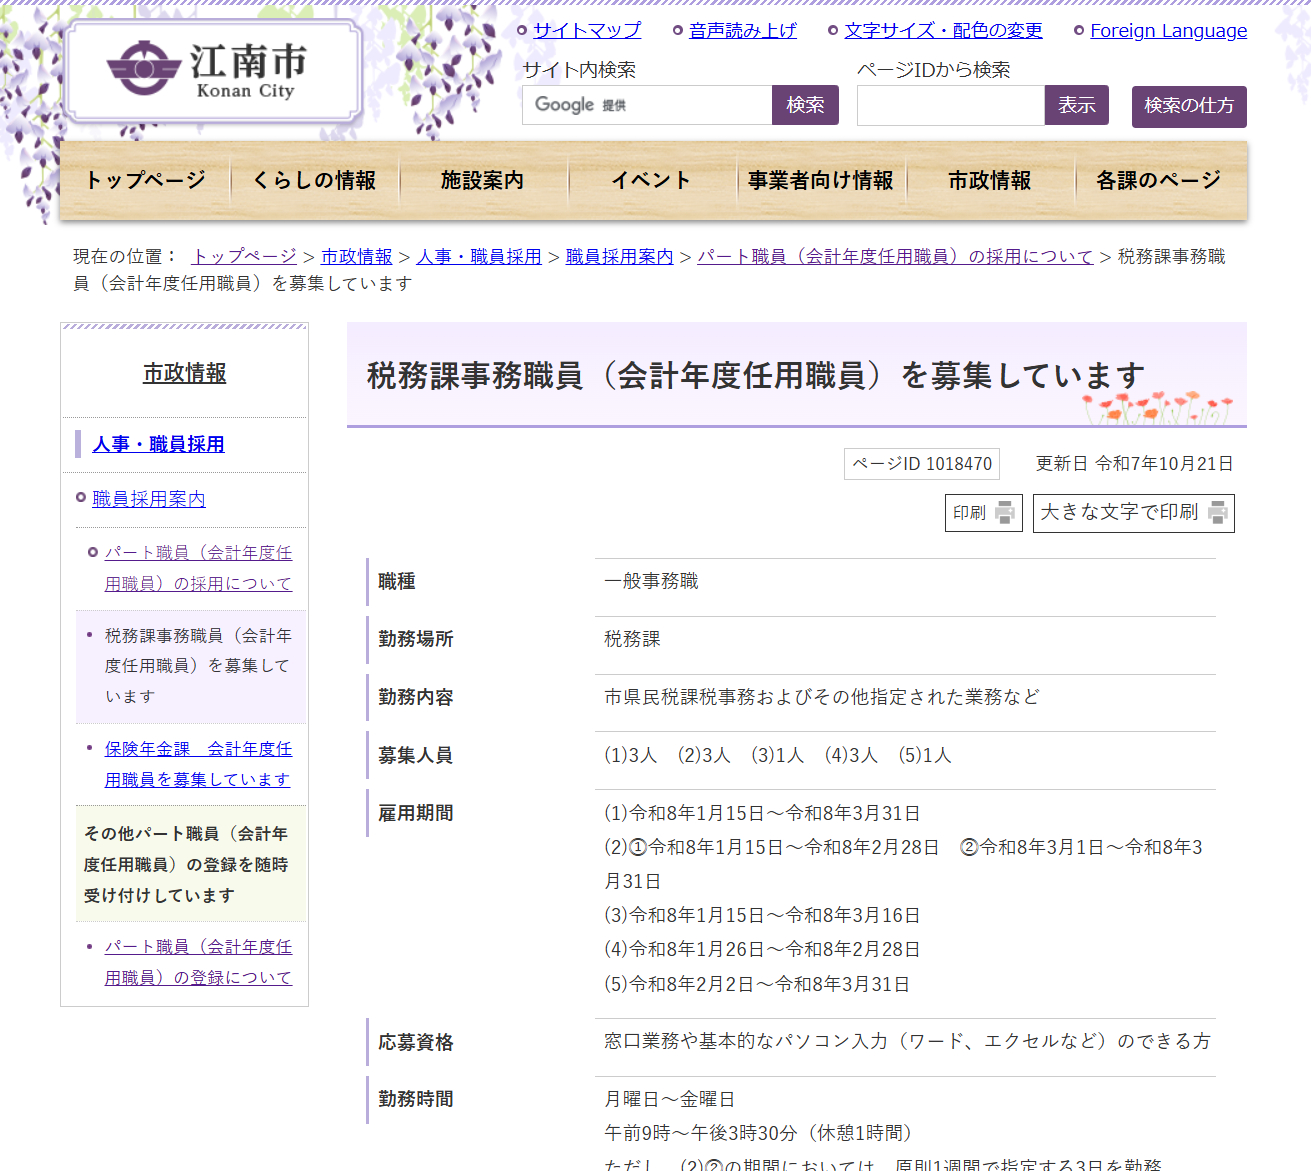Open the 施設案内 menu tab

click(482, 180)
